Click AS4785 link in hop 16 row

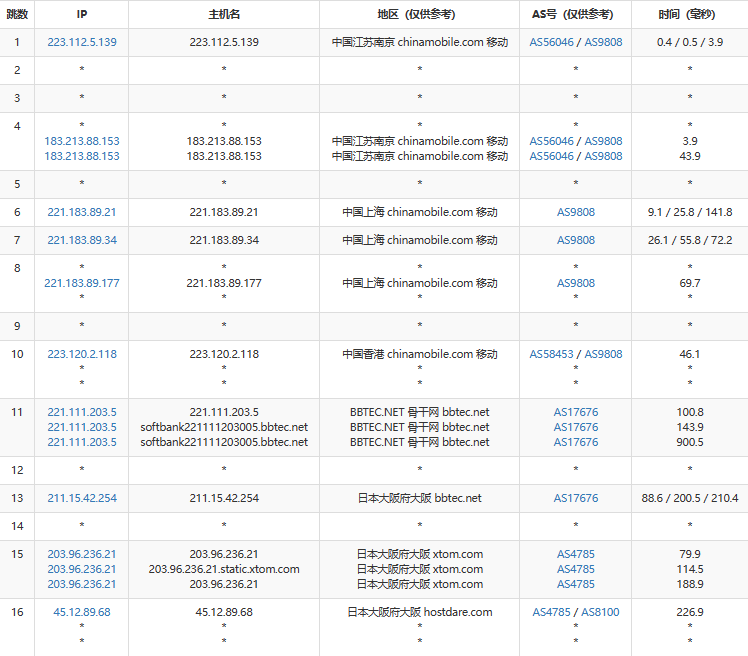551,612
